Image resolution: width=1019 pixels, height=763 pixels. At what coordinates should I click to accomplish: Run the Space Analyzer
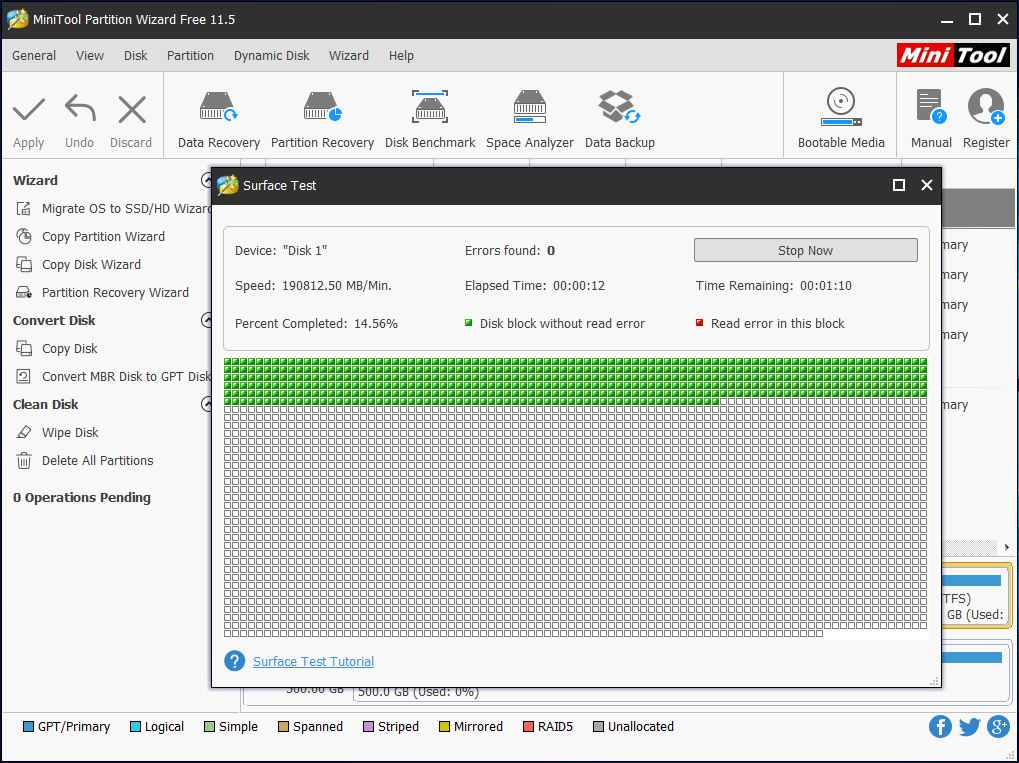[x=529, y=115]
